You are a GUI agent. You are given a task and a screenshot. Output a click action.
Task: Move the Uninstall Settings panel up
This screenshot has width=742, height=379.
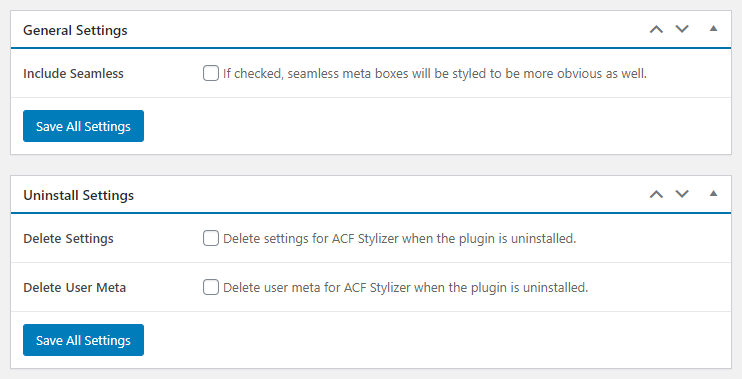coord(656,194)
